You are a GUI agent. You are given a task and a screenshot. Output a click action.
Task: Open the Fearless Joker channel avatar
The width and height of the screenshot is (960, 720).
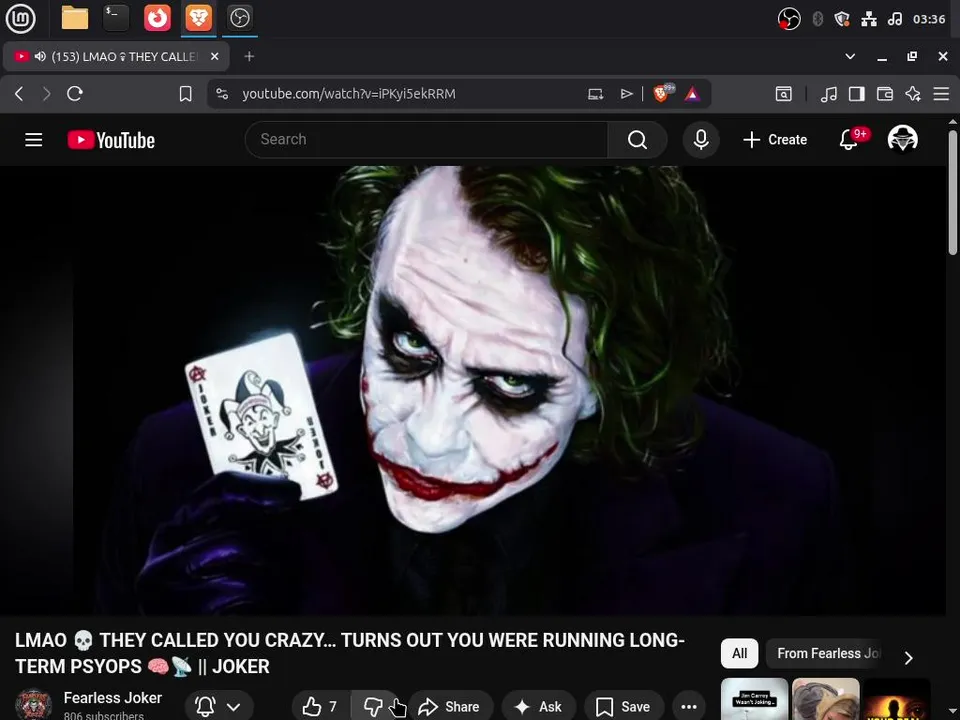coord(34,705)
